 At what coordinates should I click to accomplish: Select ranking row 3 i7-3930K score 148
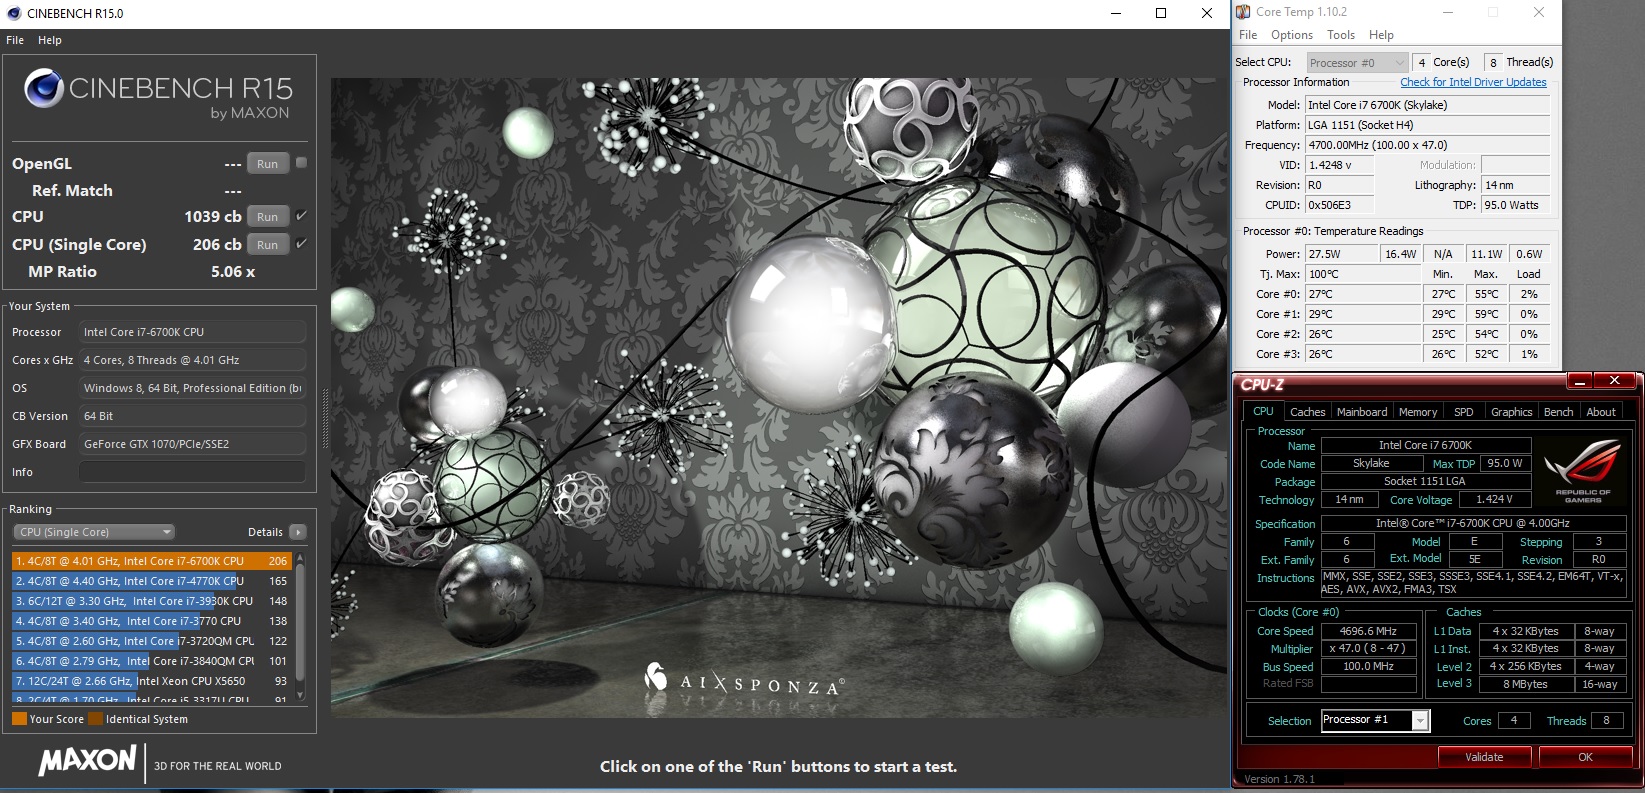point(151,601)
